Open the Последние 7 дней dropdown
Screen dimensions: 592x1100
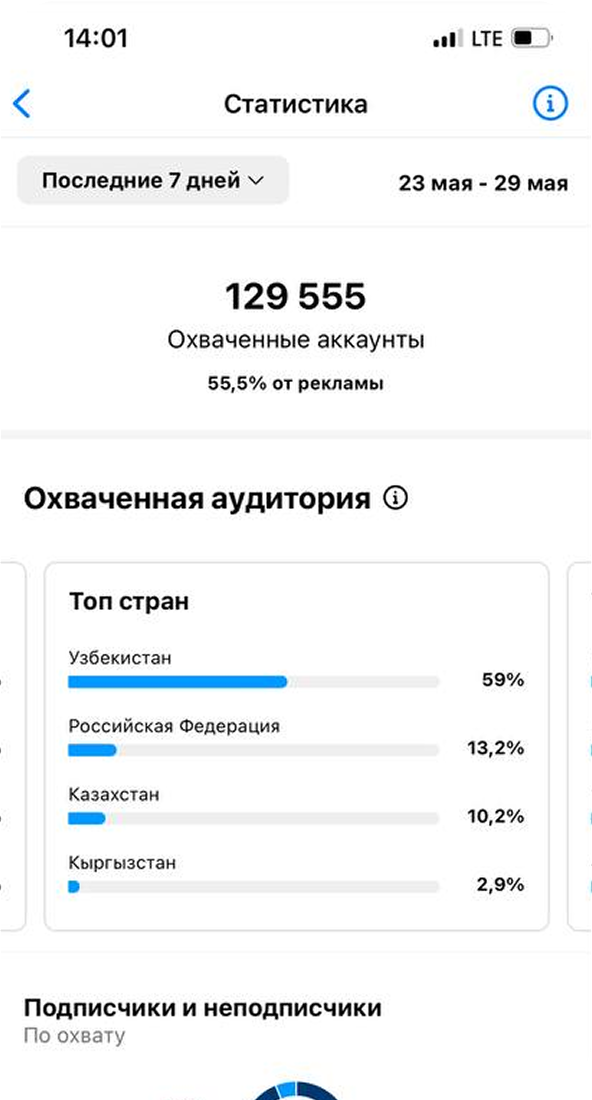click(153, 180)
